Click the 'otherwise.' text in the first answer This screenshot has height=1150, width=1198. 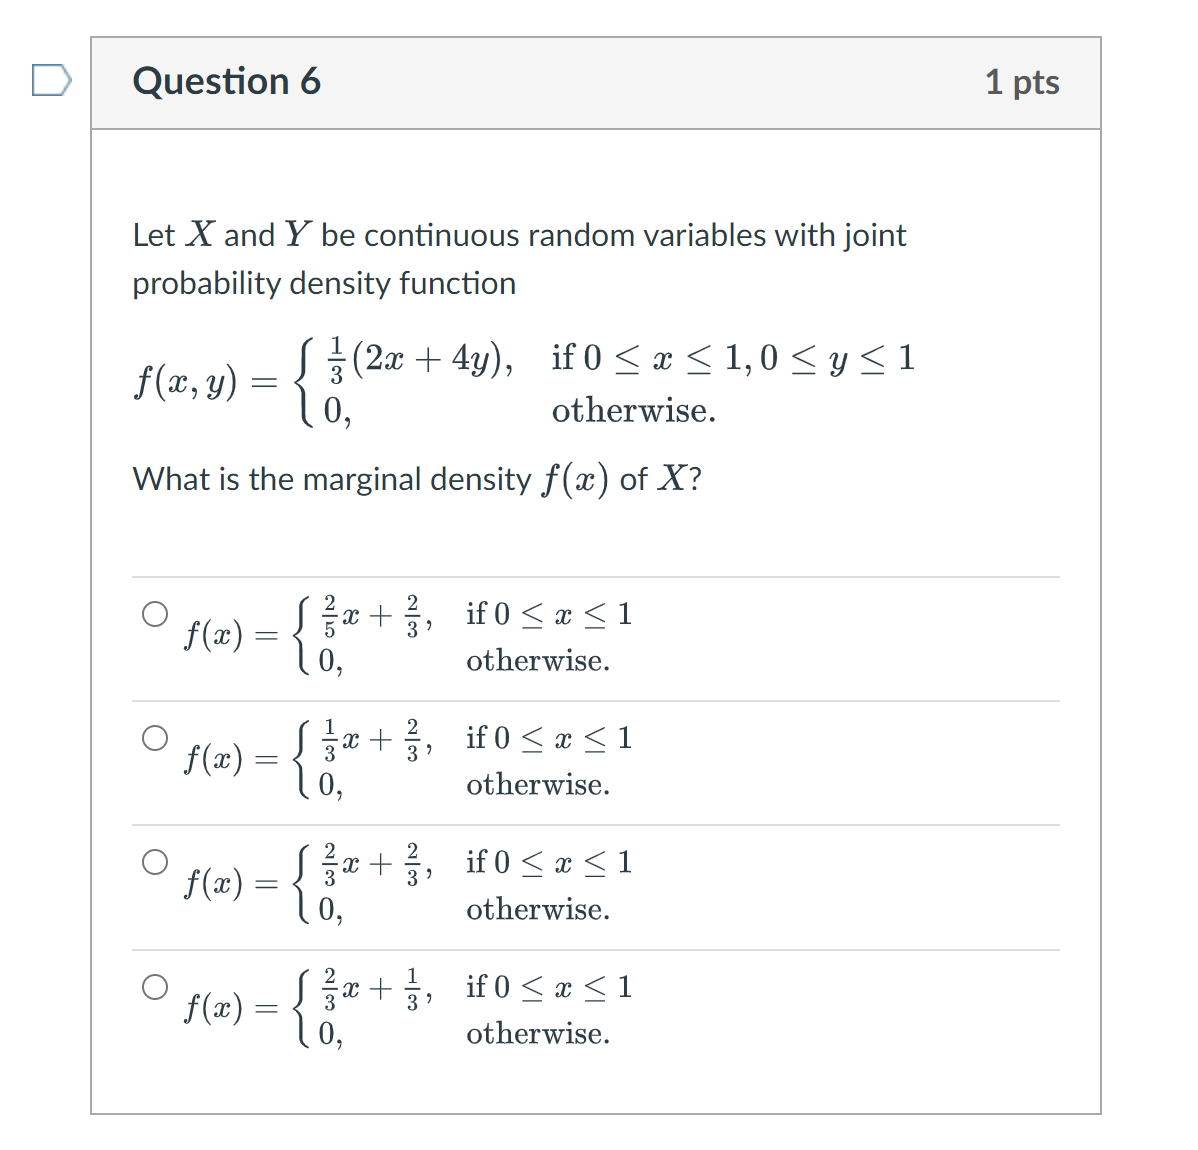pyautogui.click(x=538, y=661)
